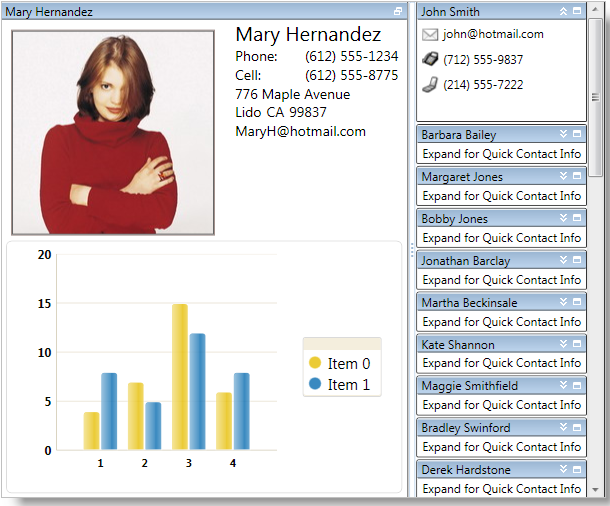Click the MaryH@hotmail.com email address
Image resolution: width=610 pixels, height=506 pixels.
point(300,131)
